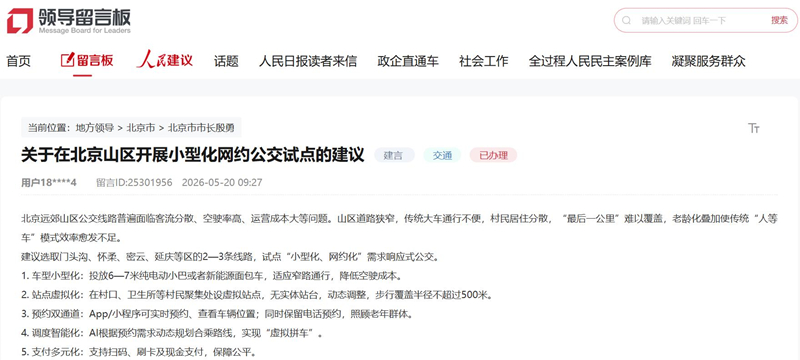The height and width of the screenshot is (360, 800).
Task: Click the 留言ID:25301956 text
Action: click(134, 183)
